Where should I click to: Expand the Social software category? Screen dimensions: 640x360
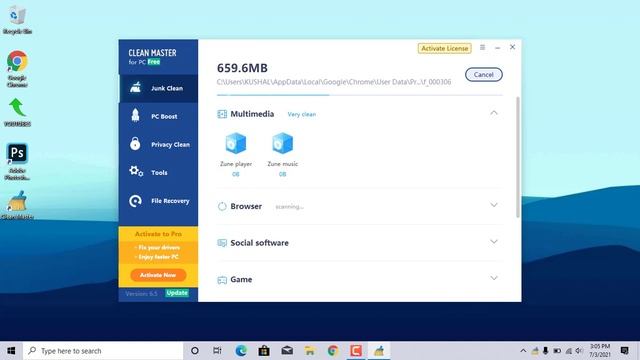tap(494, 242)
